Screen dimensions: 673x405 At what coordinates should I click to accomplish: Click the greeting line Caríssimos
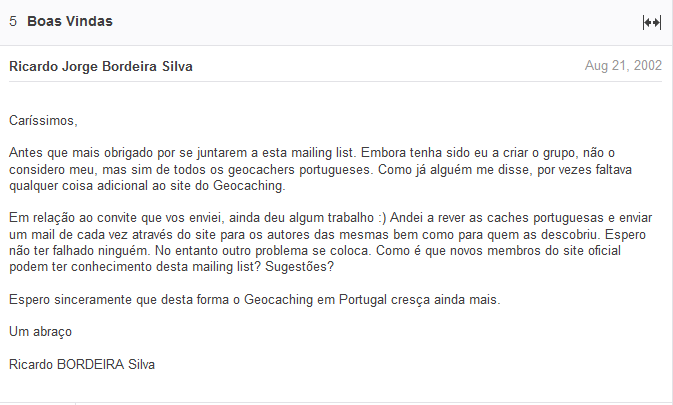(43, 121)
